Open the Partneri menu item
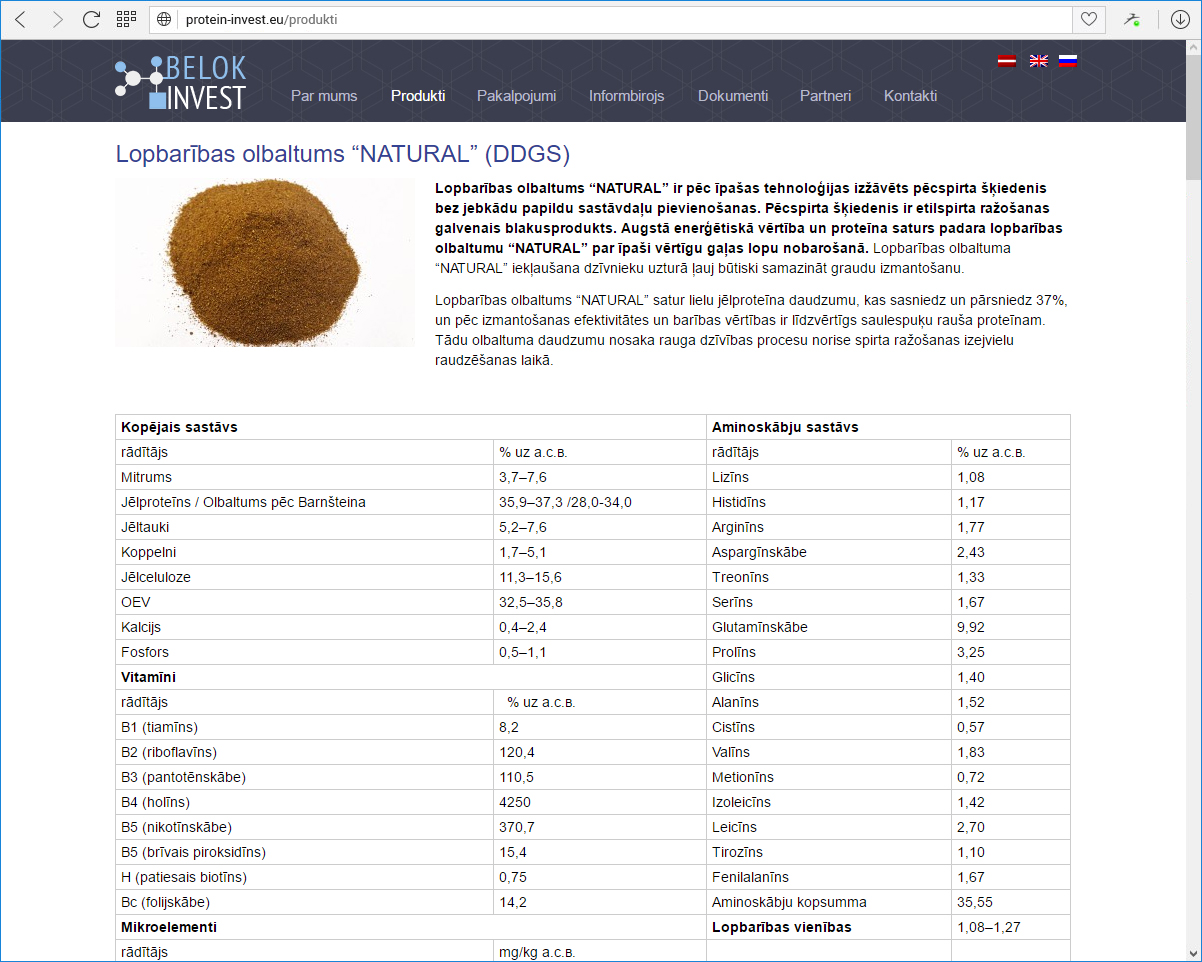The width and height of the screenshot is (1202, 962). point(826,96)
